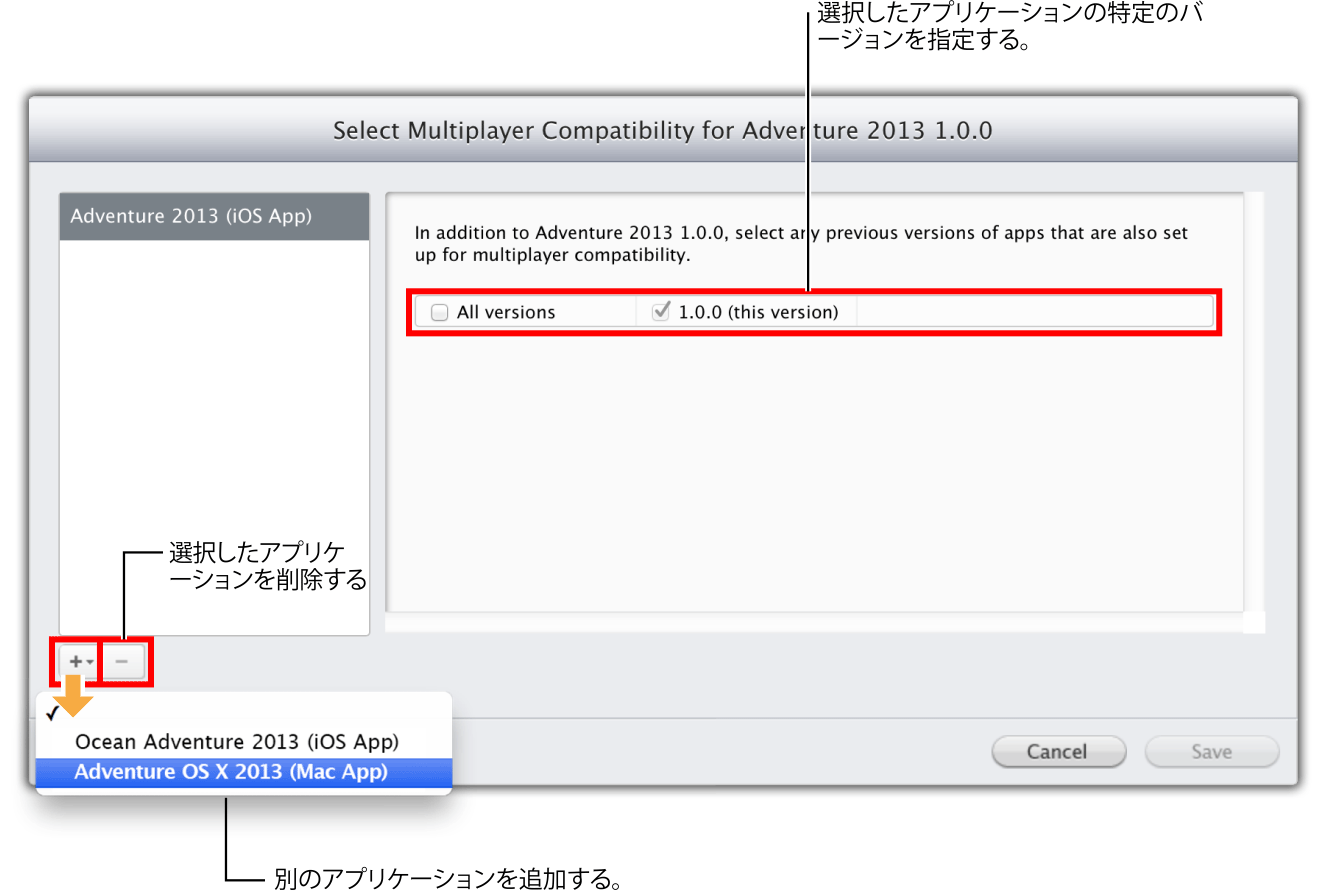Choose Ocean Adventure 2013 (iOS App) from popup
Screen dimensions: 1328x896
pos(237,742)
